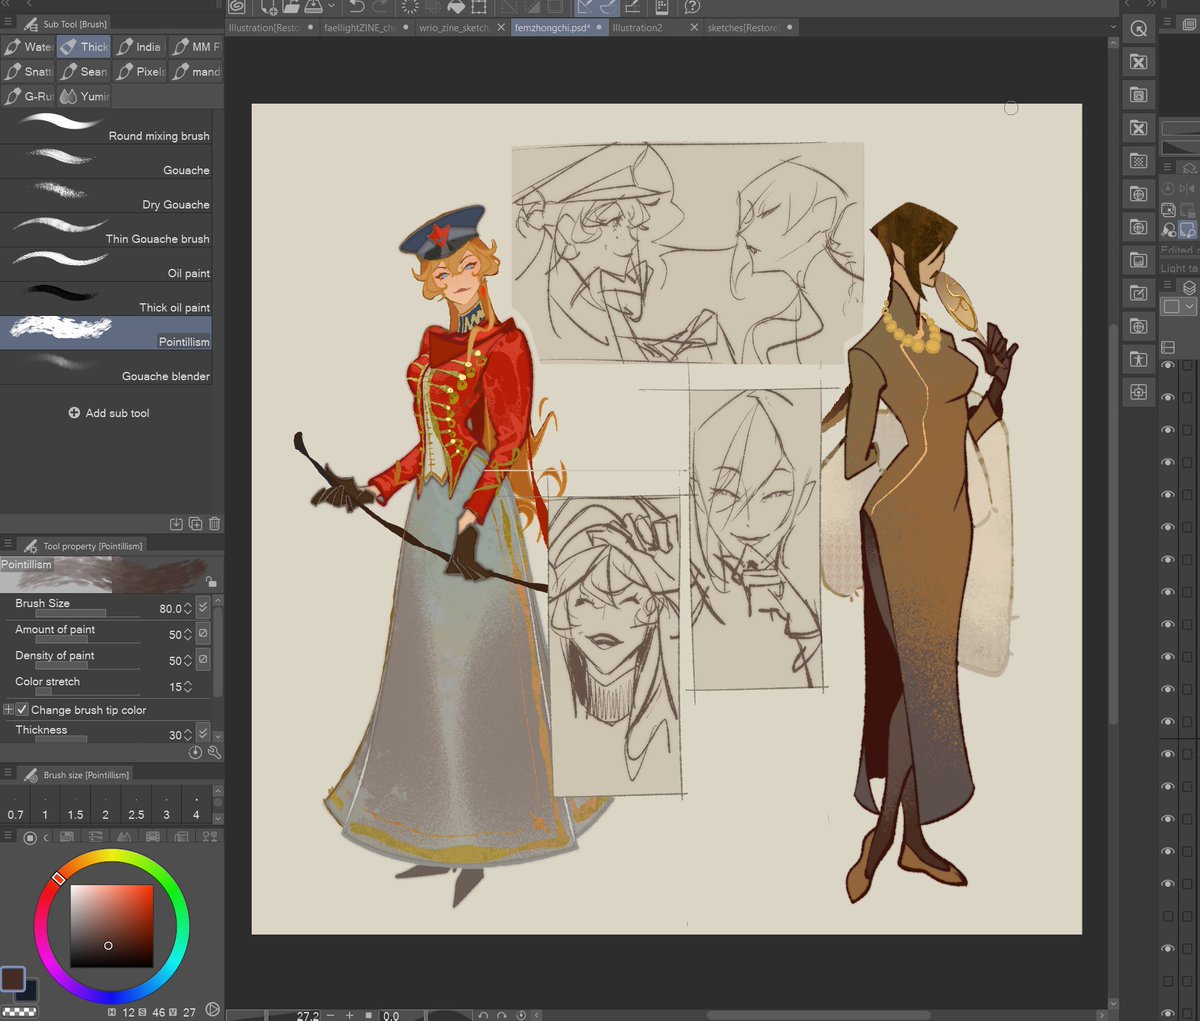Select the Sean brush group
Image resolution: width=1200 pixels, height=1021 pixels.
[x=84, y=71]
